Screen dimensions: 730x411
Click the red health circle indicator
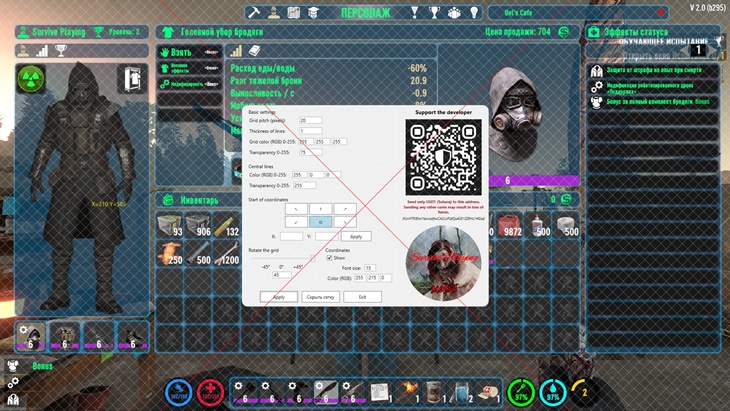210,392
